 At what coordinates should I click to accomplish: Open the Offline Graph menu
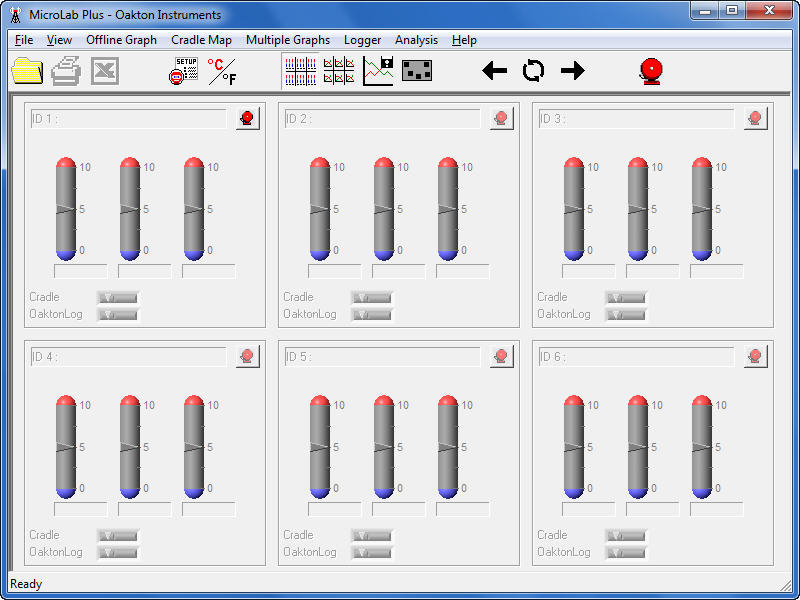click(121, 40)
